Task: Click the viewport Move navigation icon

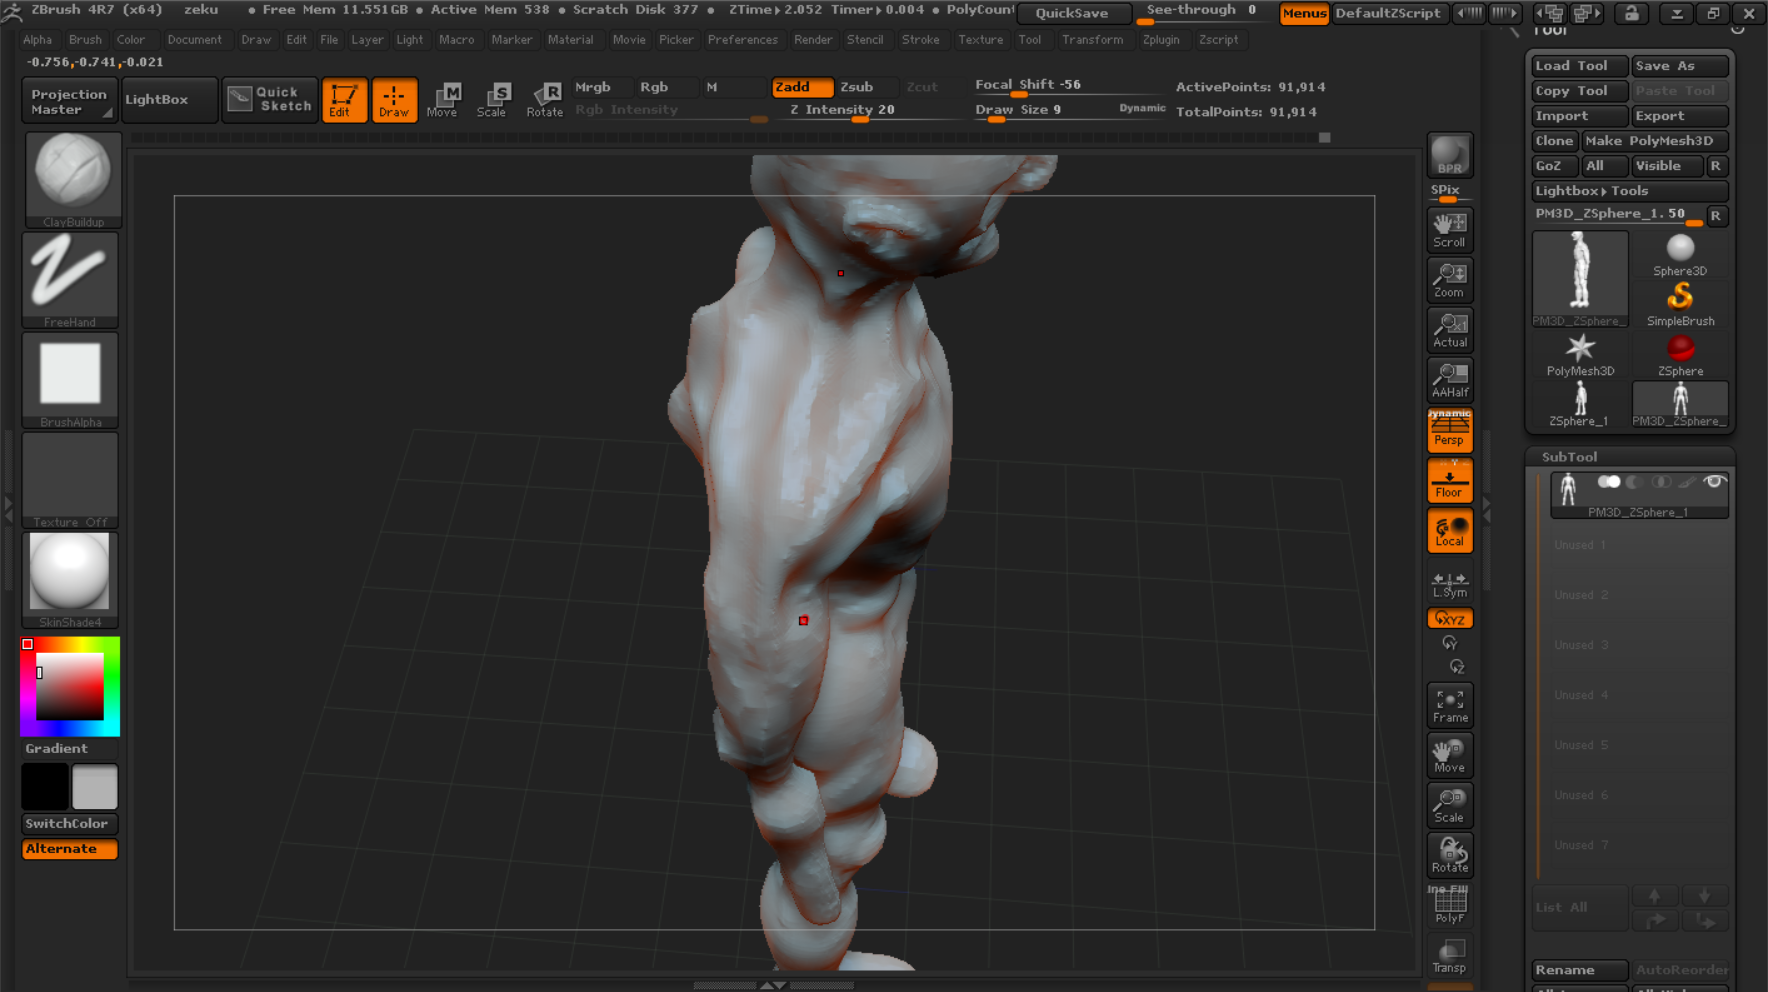Action: coord(1449,755)
